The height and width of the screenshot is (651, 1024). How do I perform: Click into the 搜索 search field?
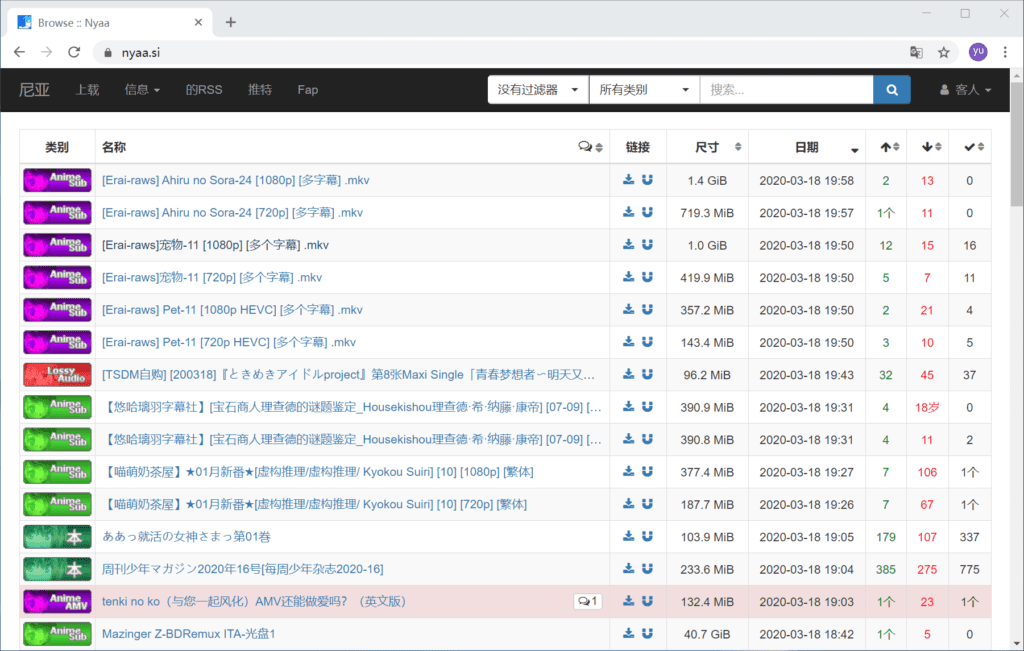click(x=785, y=90)
